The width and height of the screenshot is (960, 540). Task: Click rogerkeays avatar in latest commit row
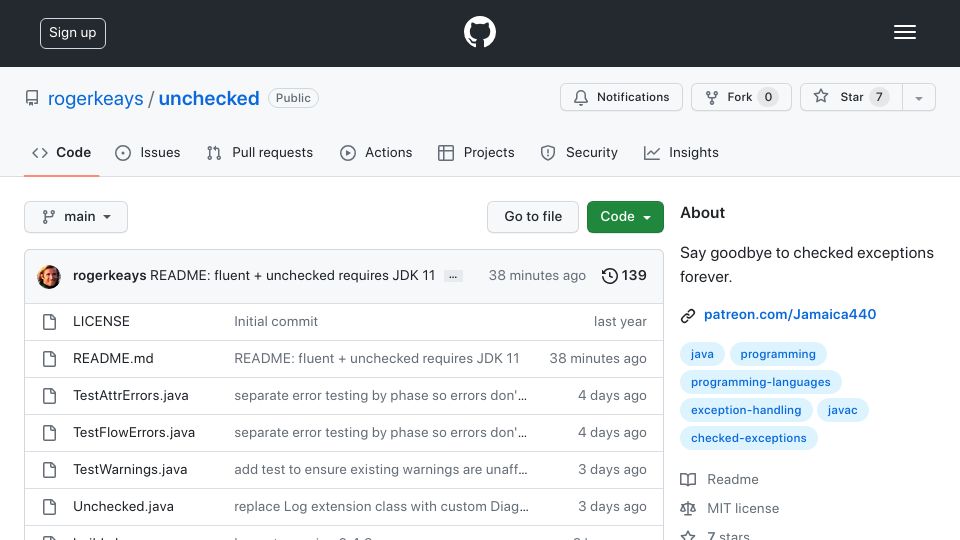(49, 277)
